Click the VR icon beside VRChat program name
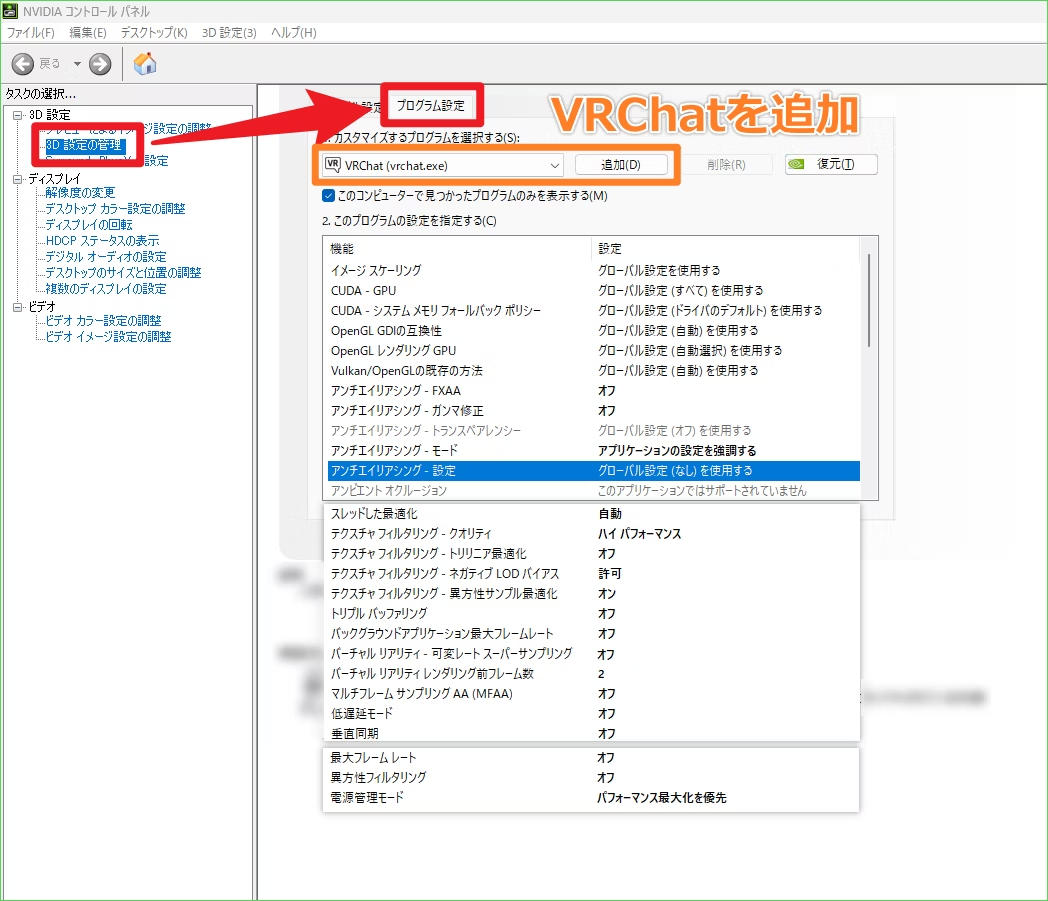The image size is (1048, 901). pos(332,164)
